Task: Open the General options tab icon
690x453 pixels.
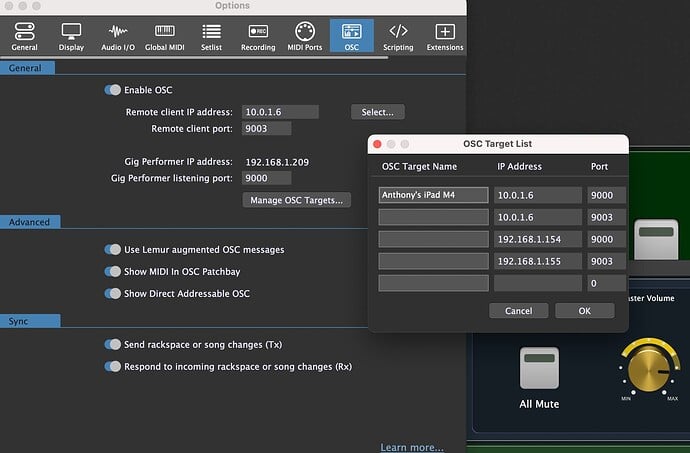Action: pos(24,31)
